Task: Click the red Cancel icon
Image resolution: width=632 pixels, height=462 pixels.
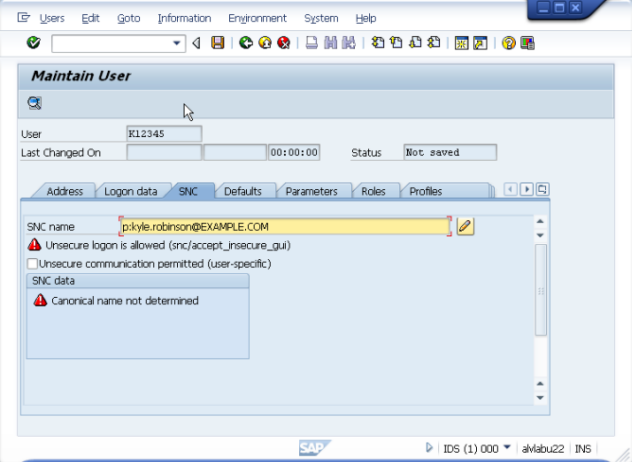Action: pyautogui.click(x=284, y=43)
